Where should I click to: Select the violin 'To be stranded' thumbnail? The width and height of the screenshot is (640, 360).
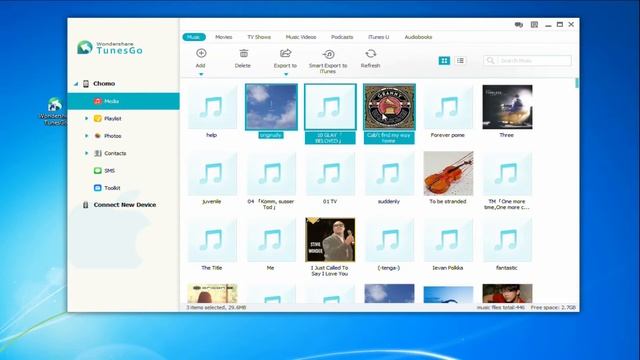[x=448, y=173]
